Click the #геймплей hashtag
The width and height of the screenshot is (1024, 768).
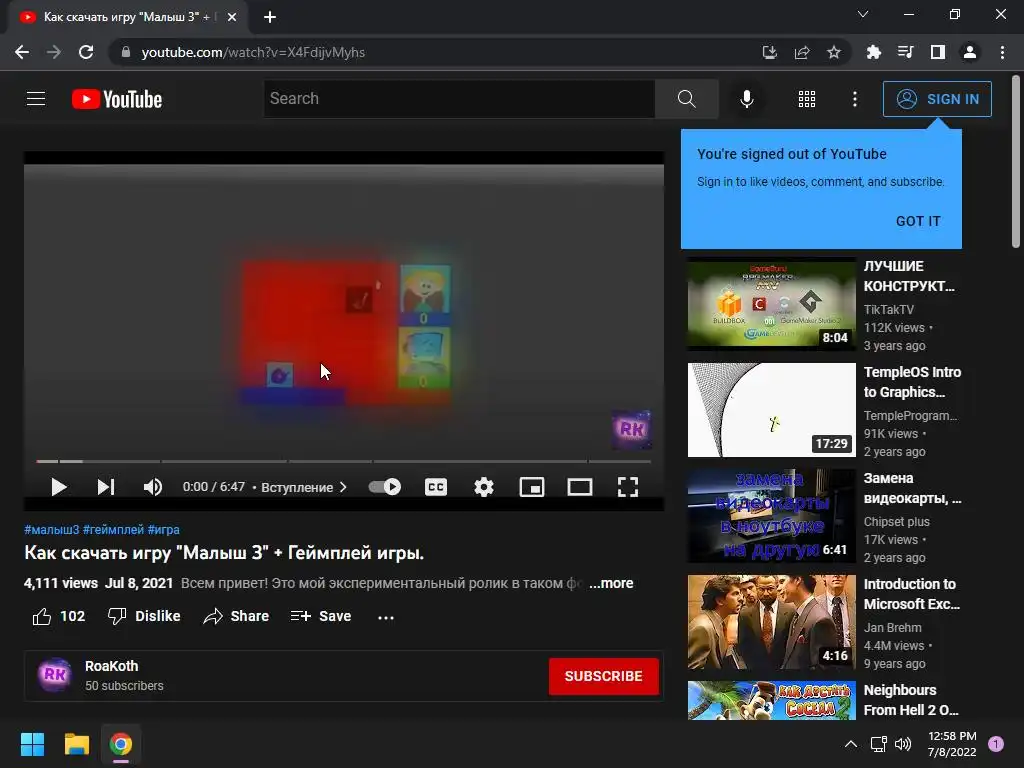pos(113,530)
